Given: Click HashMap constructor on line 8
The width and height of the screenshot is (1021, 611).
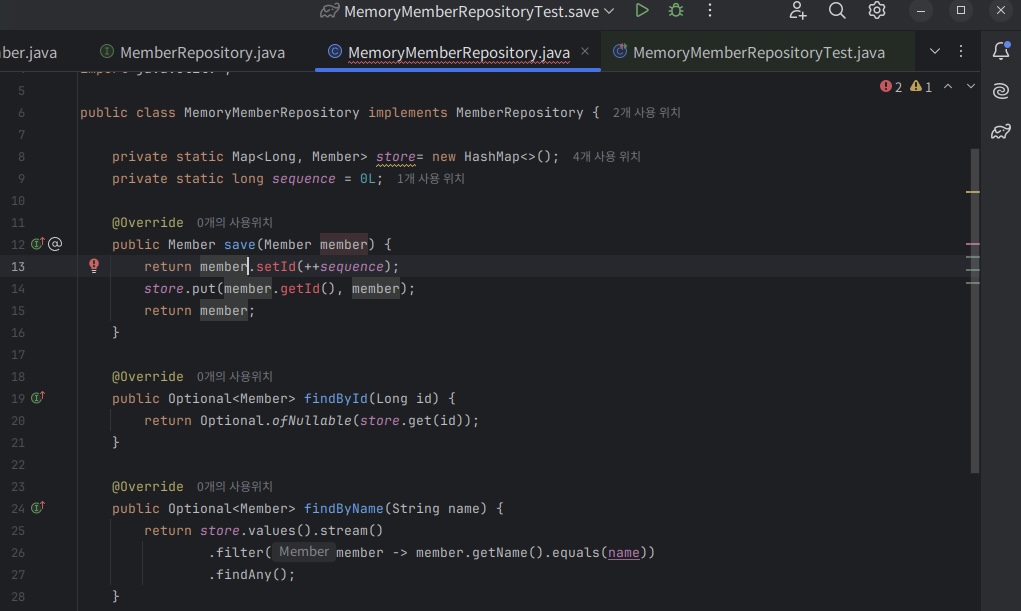Looking at the screenshot, I should pos(491,156).
